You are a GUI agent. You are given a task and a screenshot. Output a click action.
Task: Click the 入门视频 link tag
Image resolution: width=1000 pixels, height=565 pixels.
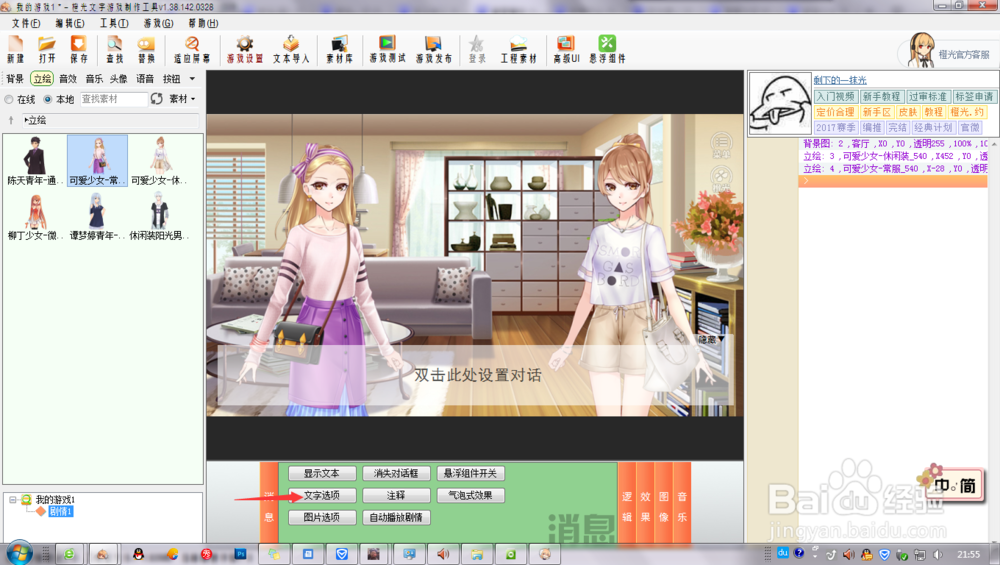click(835, 96)
